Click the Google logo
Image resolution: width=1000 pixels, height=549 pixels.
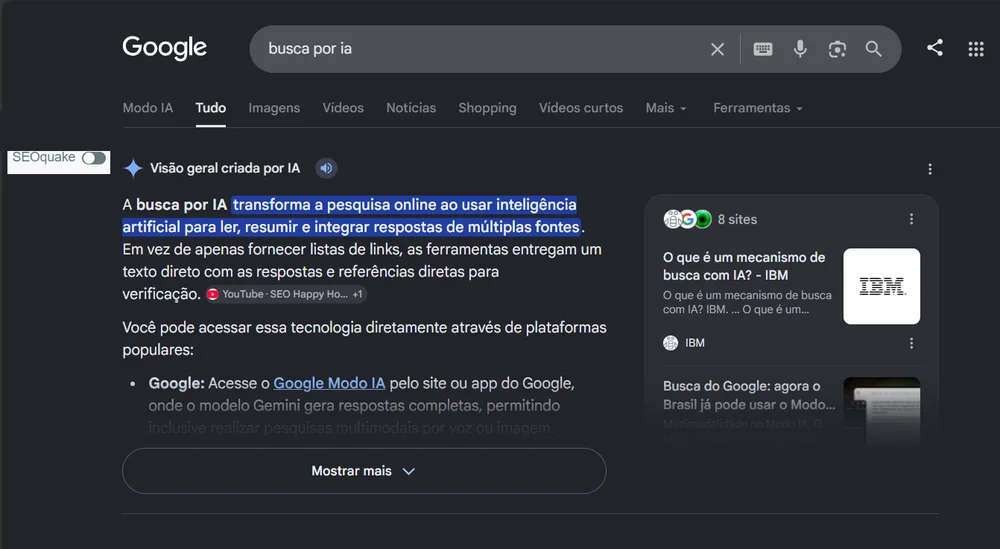[165, 48]
